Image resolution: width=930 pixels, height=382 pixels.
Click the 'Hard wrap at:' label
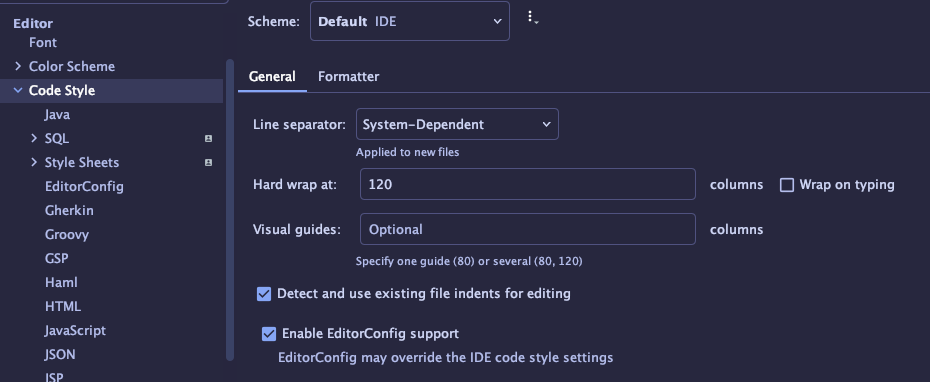pos(295,184)
